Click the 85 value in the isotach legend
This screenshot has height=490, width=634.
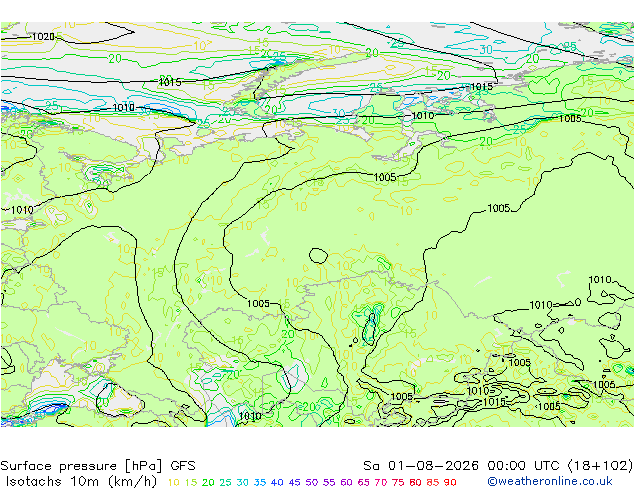pos(433,482)
